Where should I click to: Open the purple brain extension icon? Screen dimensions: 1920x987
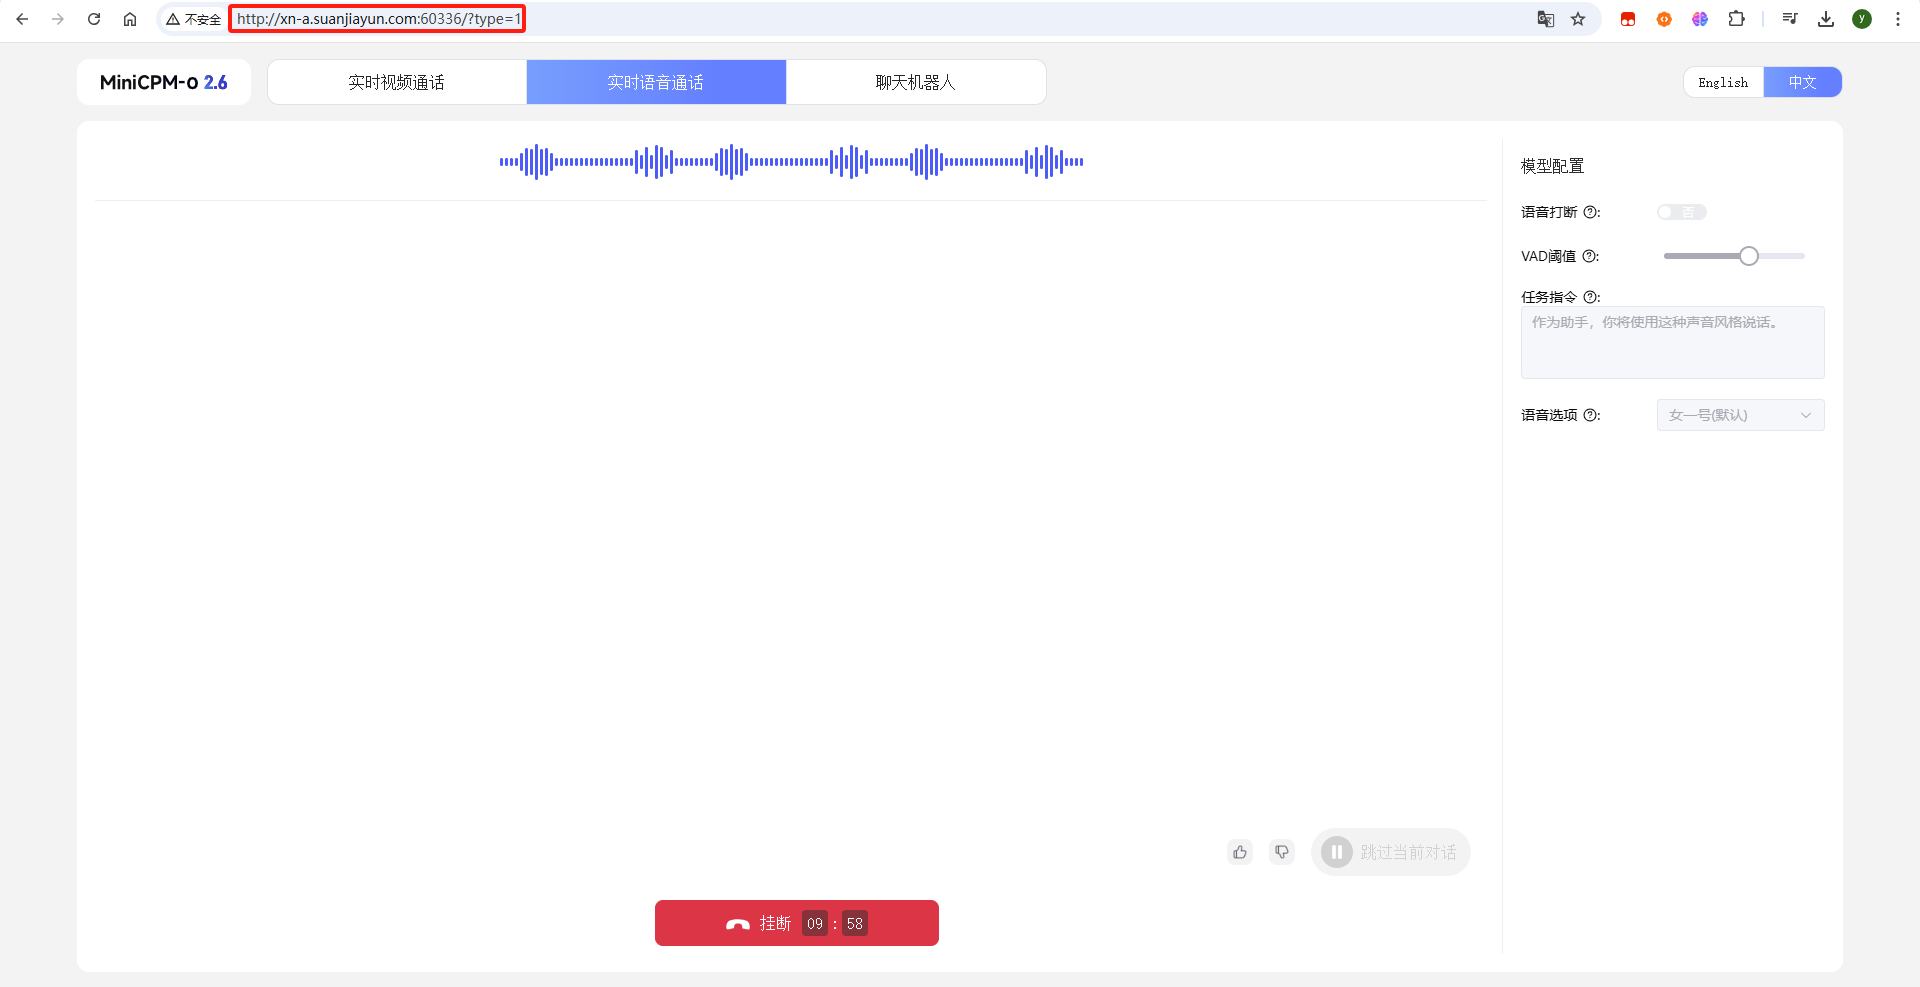[x=1700, y=19]
